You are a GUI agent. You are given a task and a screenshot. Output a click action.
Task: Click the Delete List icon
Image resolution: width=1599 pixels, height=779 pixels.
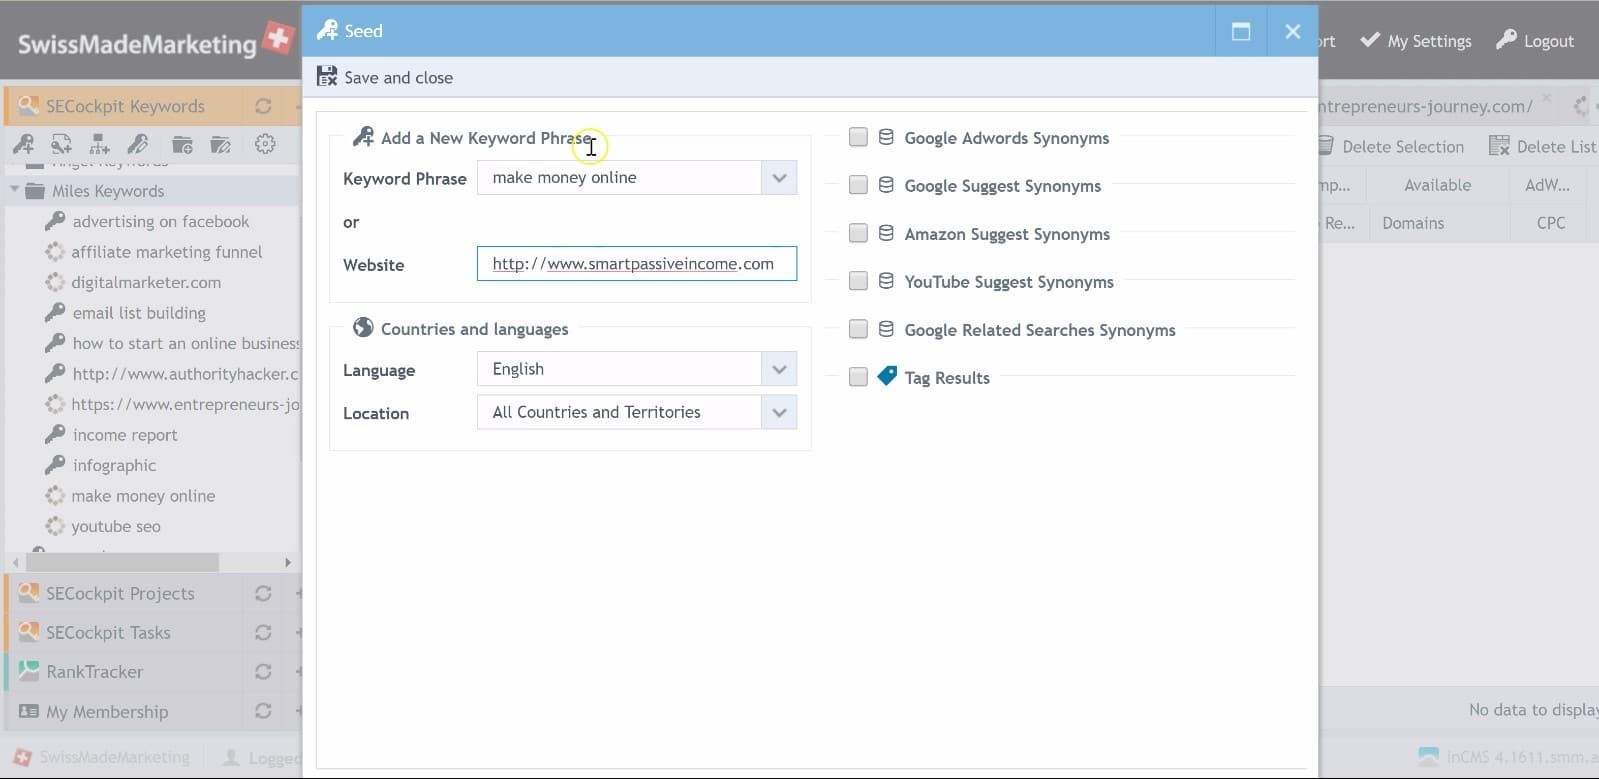1499,146
